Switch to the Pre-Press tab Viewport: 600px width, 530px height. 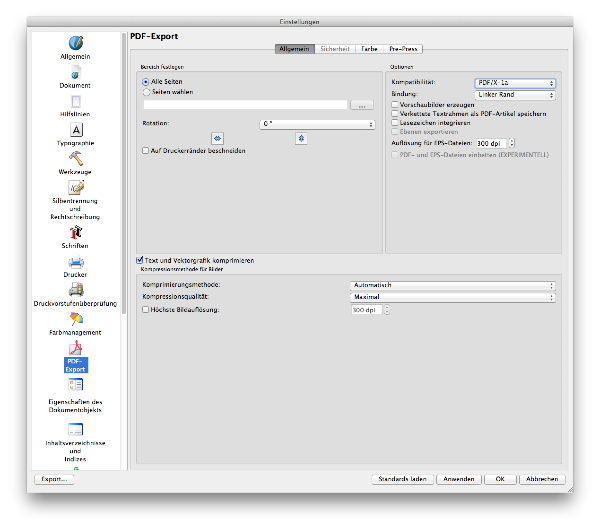(x=403, y=48)
